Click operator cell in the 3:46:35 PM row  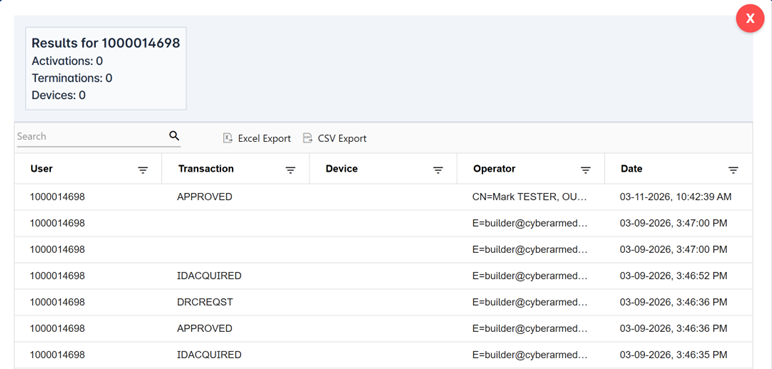click(x=530, y=354)
